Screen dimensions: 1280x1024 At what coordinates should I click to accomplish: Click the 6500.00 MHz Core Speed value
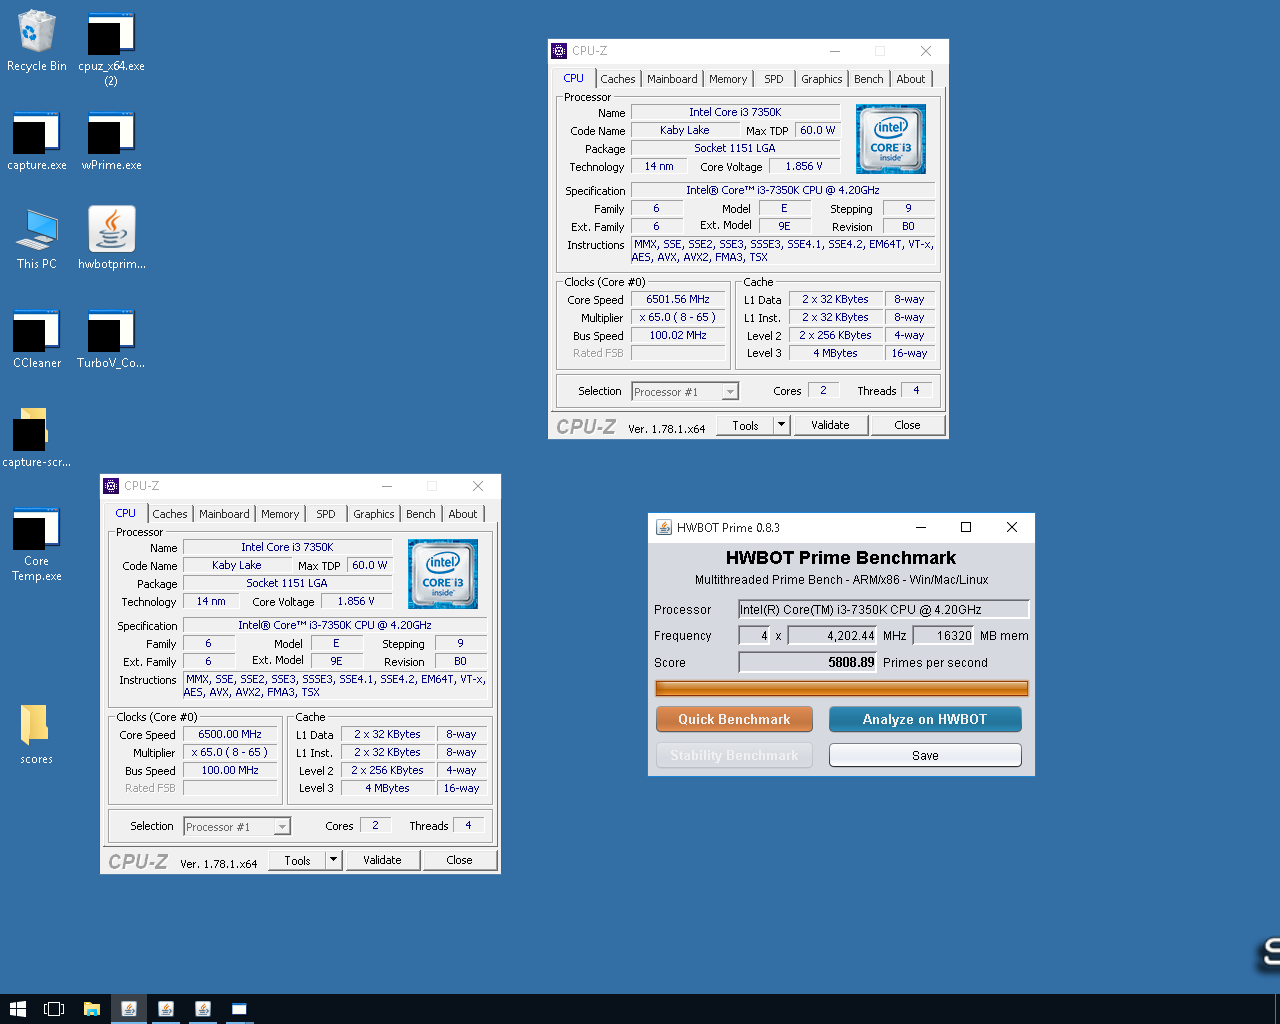[x=230, y=735]
